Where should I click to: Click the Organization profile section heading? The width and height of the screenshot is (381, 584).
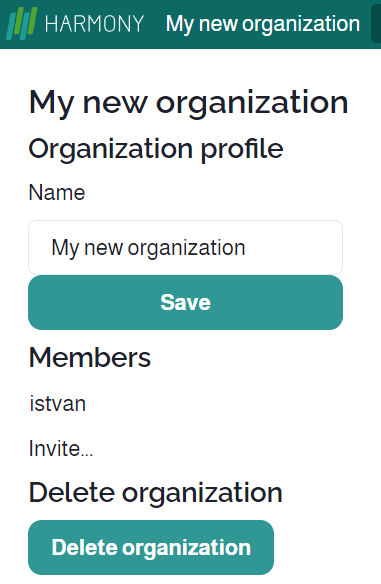coord(156,150)
